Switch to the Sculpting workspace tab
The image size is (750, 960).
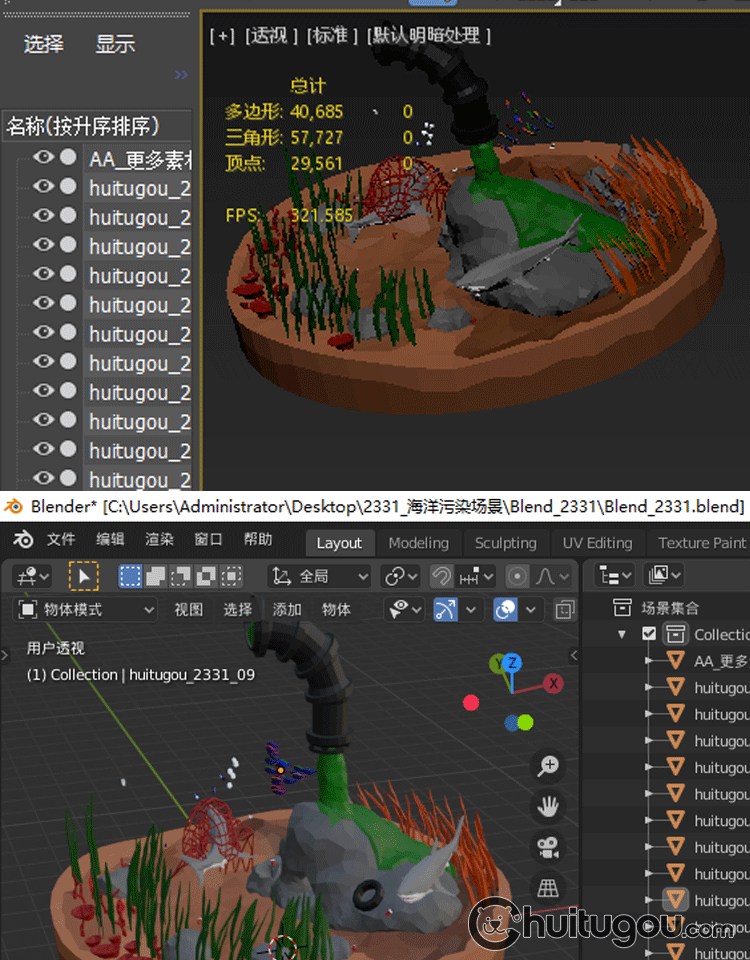tap(505, 543)
